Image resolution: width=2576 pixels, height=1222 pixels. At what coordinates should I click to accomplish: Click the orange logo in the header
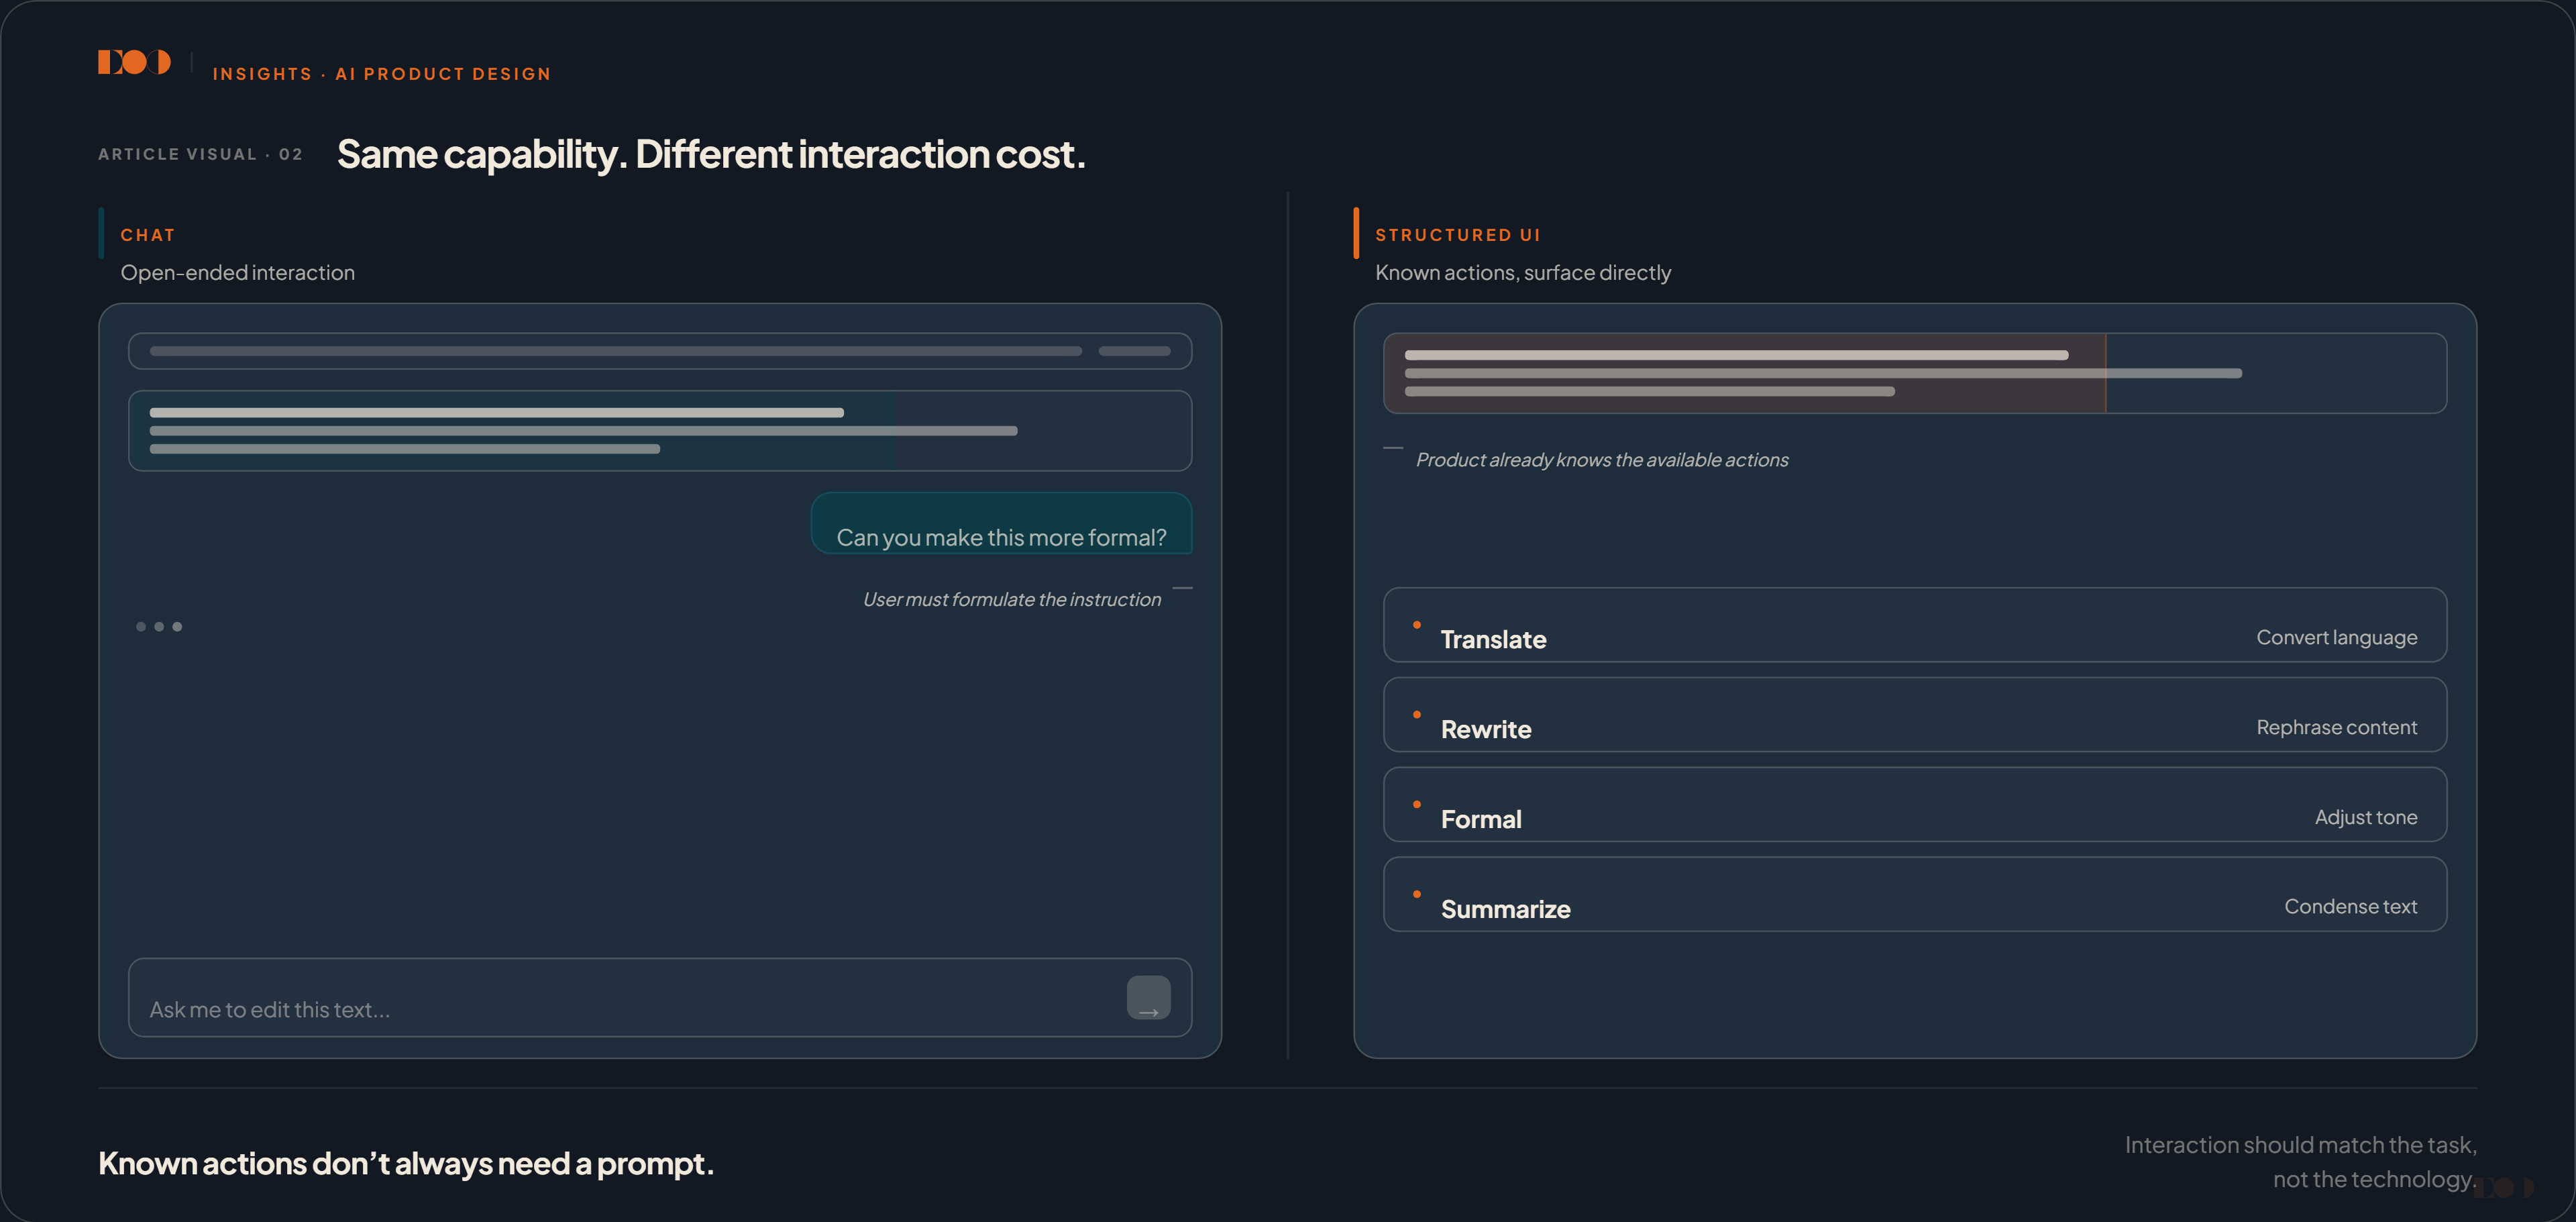(134, 62)
